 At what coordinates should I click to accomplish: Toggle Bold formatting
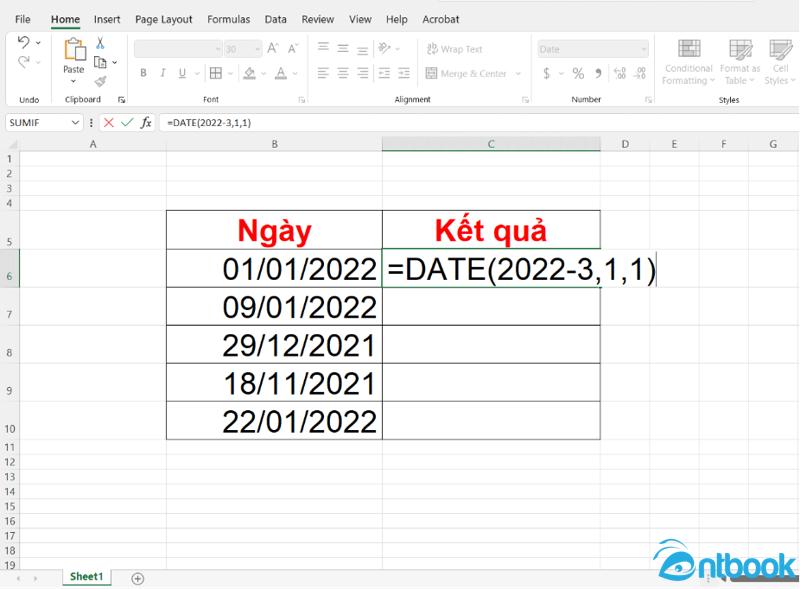coord(143,73)
